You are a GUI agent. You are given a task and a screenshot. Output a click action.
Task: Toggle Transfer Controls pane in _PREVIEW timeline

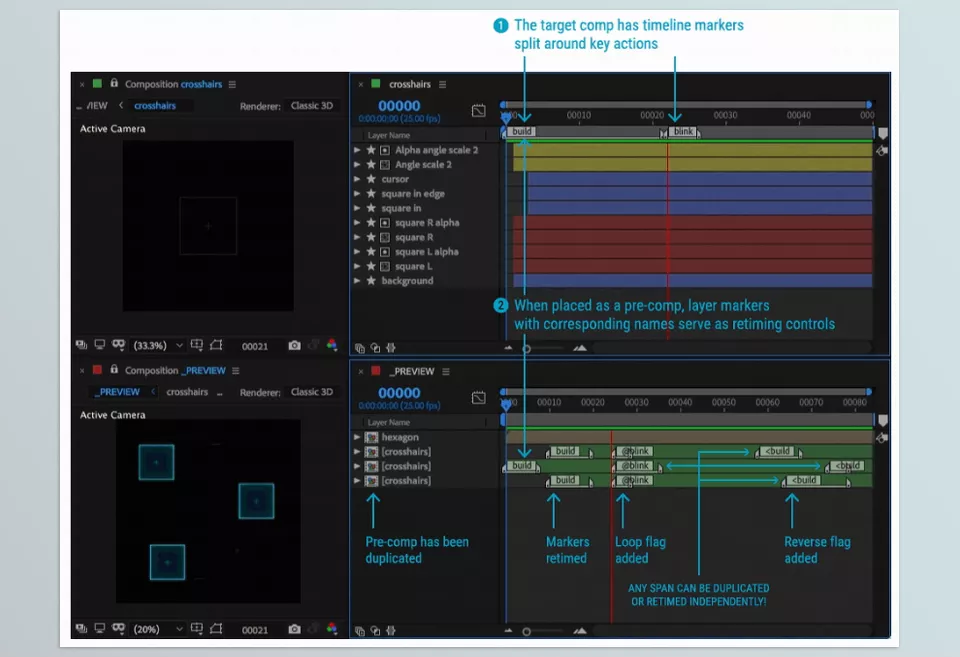(x=375, y=631)
